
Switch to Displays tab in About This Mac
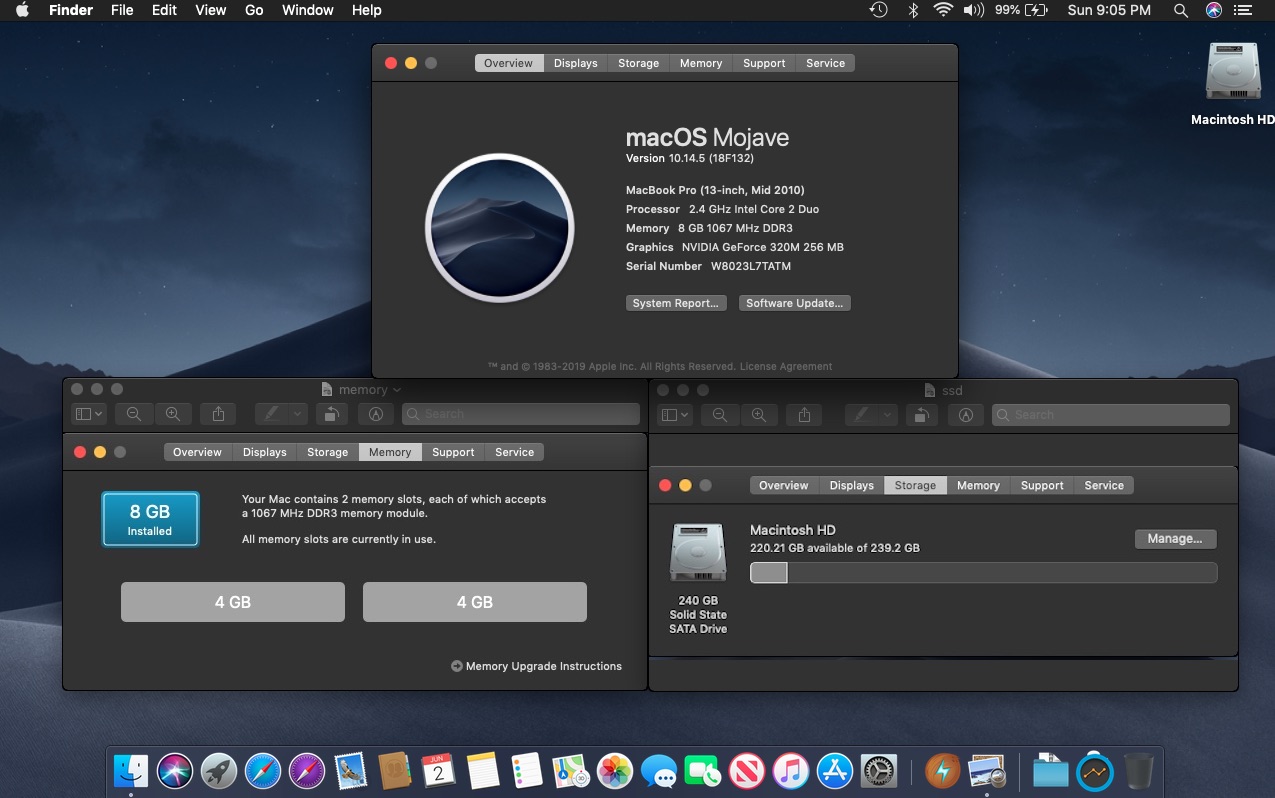tap(576, 63)
